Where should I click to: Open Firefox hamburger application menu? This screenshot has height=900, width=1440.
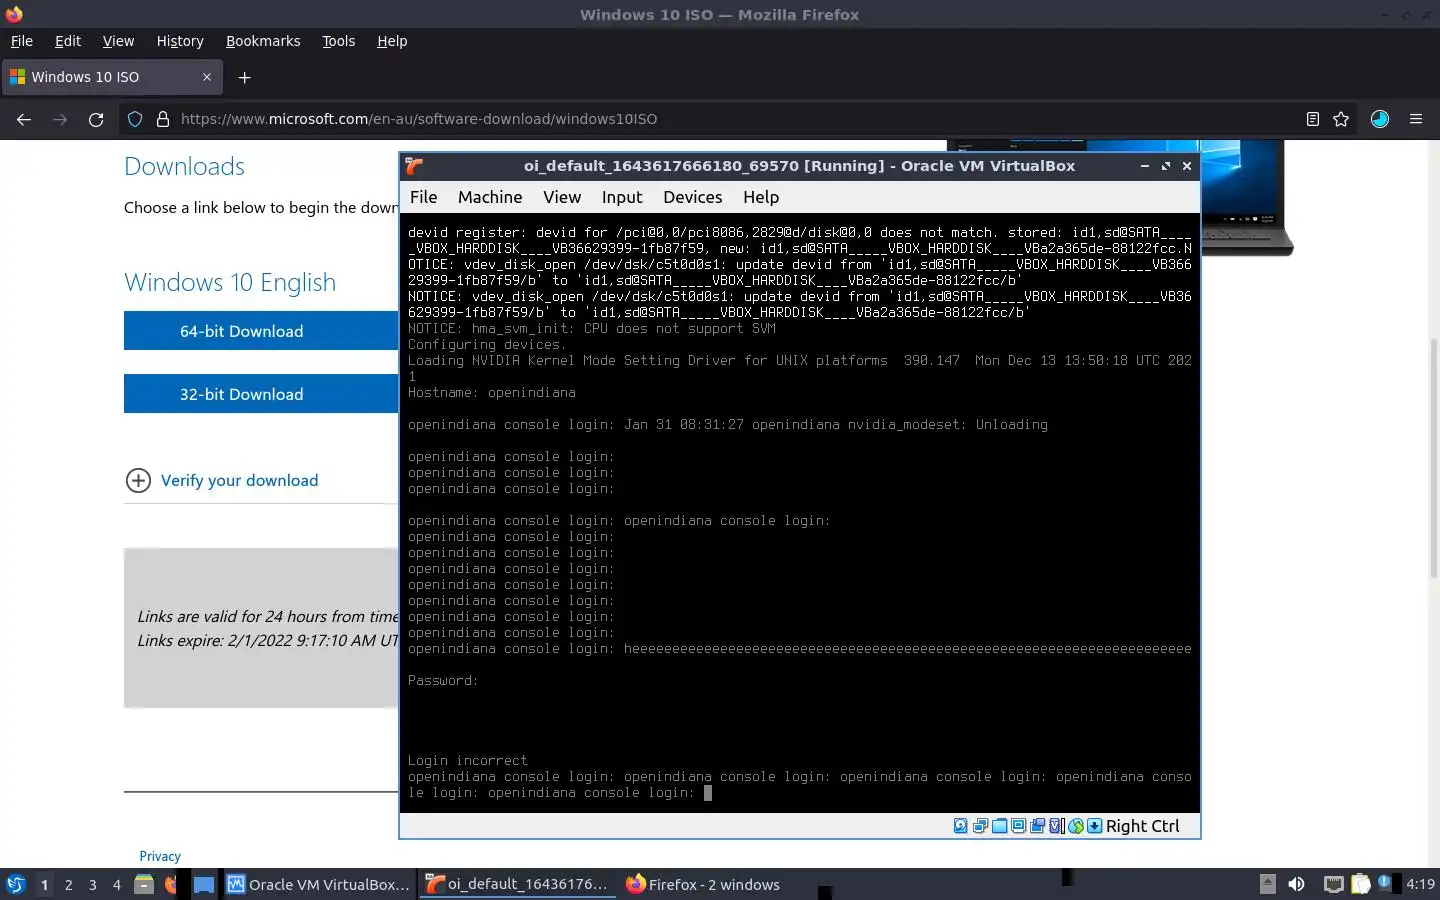(x=1416, y=119)
